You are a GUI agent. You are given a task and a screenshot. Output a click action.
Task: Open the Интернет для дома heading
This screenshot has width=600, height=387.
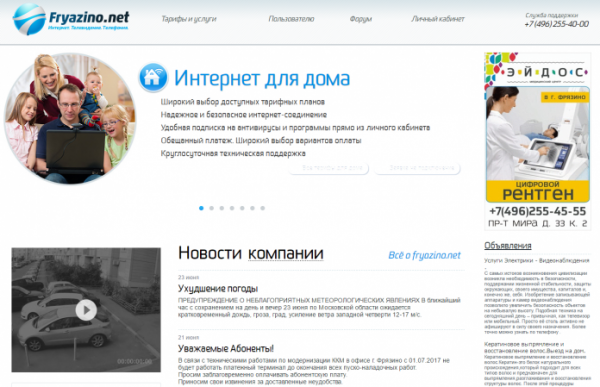click(x=262, y=78)
